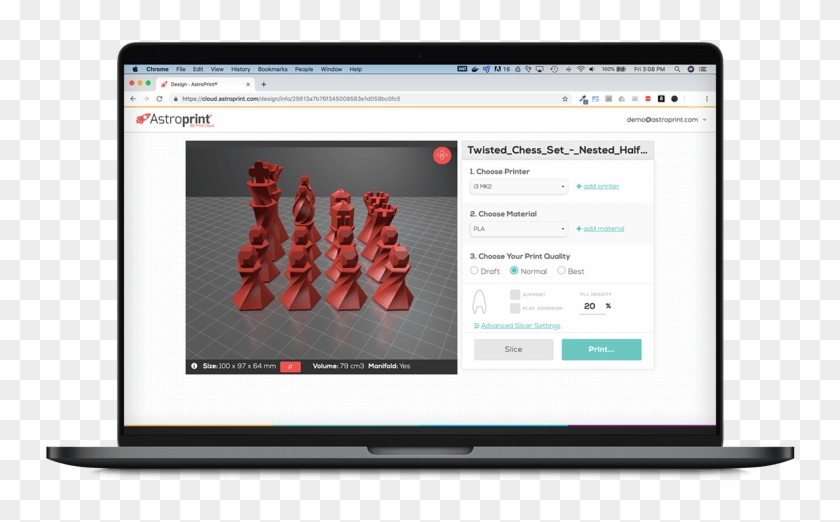This screenshot has width=840, height=522.
Task: Click the info icon next to Size
Action: [194, 366]
